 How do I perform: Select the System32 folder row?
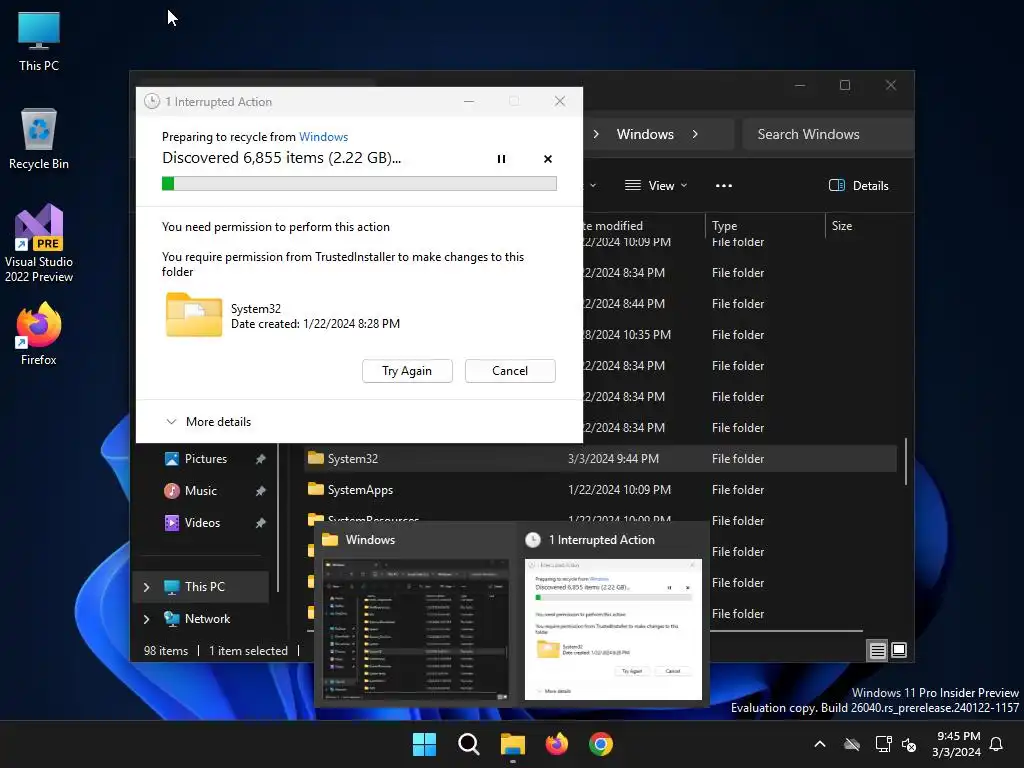tap(601, 458)
